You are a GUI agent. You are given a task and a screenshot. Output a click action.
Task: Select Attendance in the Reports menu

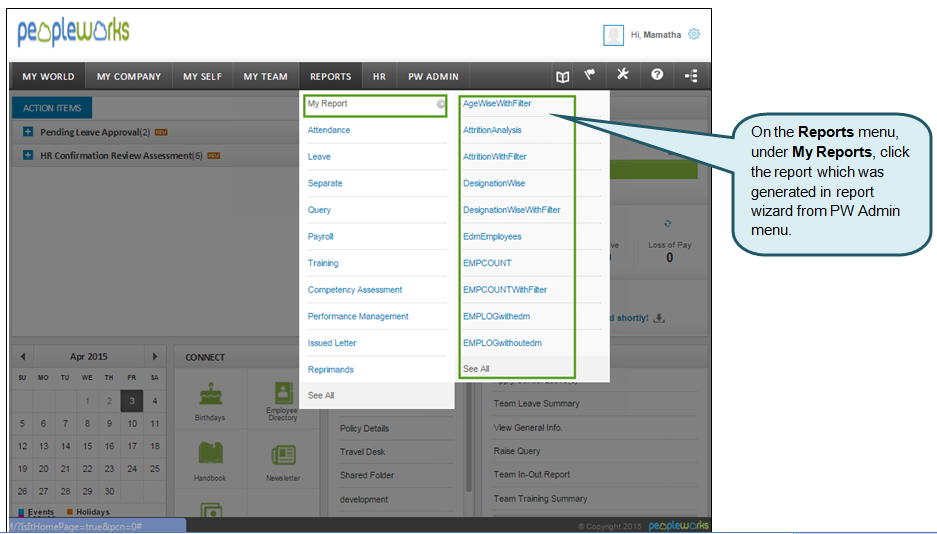(329, 130)
